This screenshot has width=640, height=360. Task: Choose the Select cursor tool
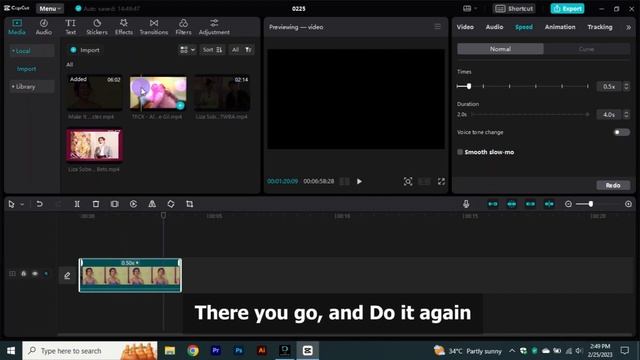tap(11, 204)
